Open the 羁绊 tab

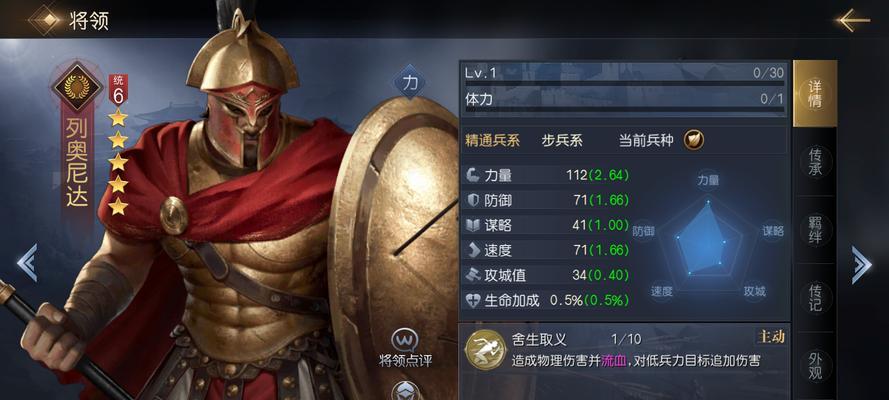point(815,230)
